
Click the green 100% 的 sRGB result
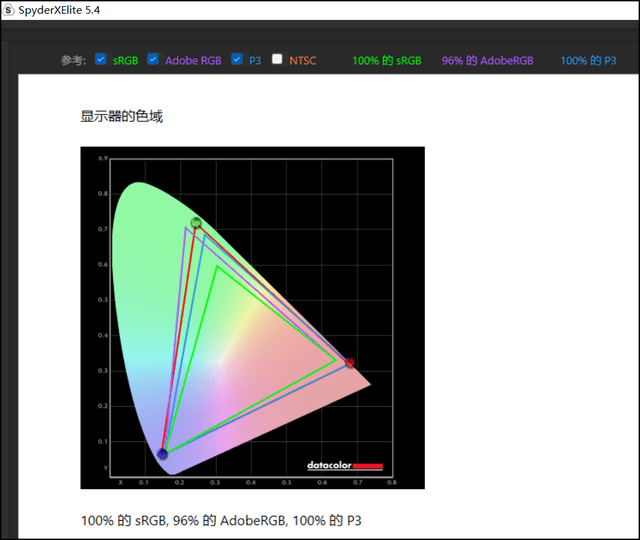pos(386,61)
